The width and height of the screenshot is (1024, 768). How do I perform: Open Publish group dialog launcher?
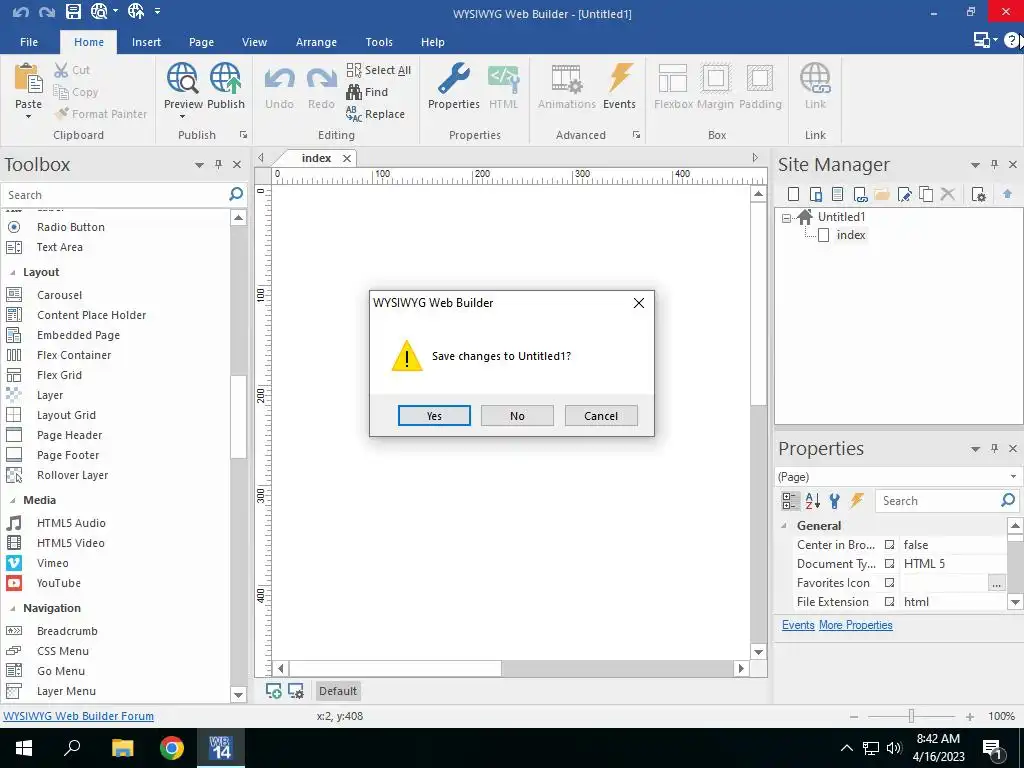coord(244,135)
